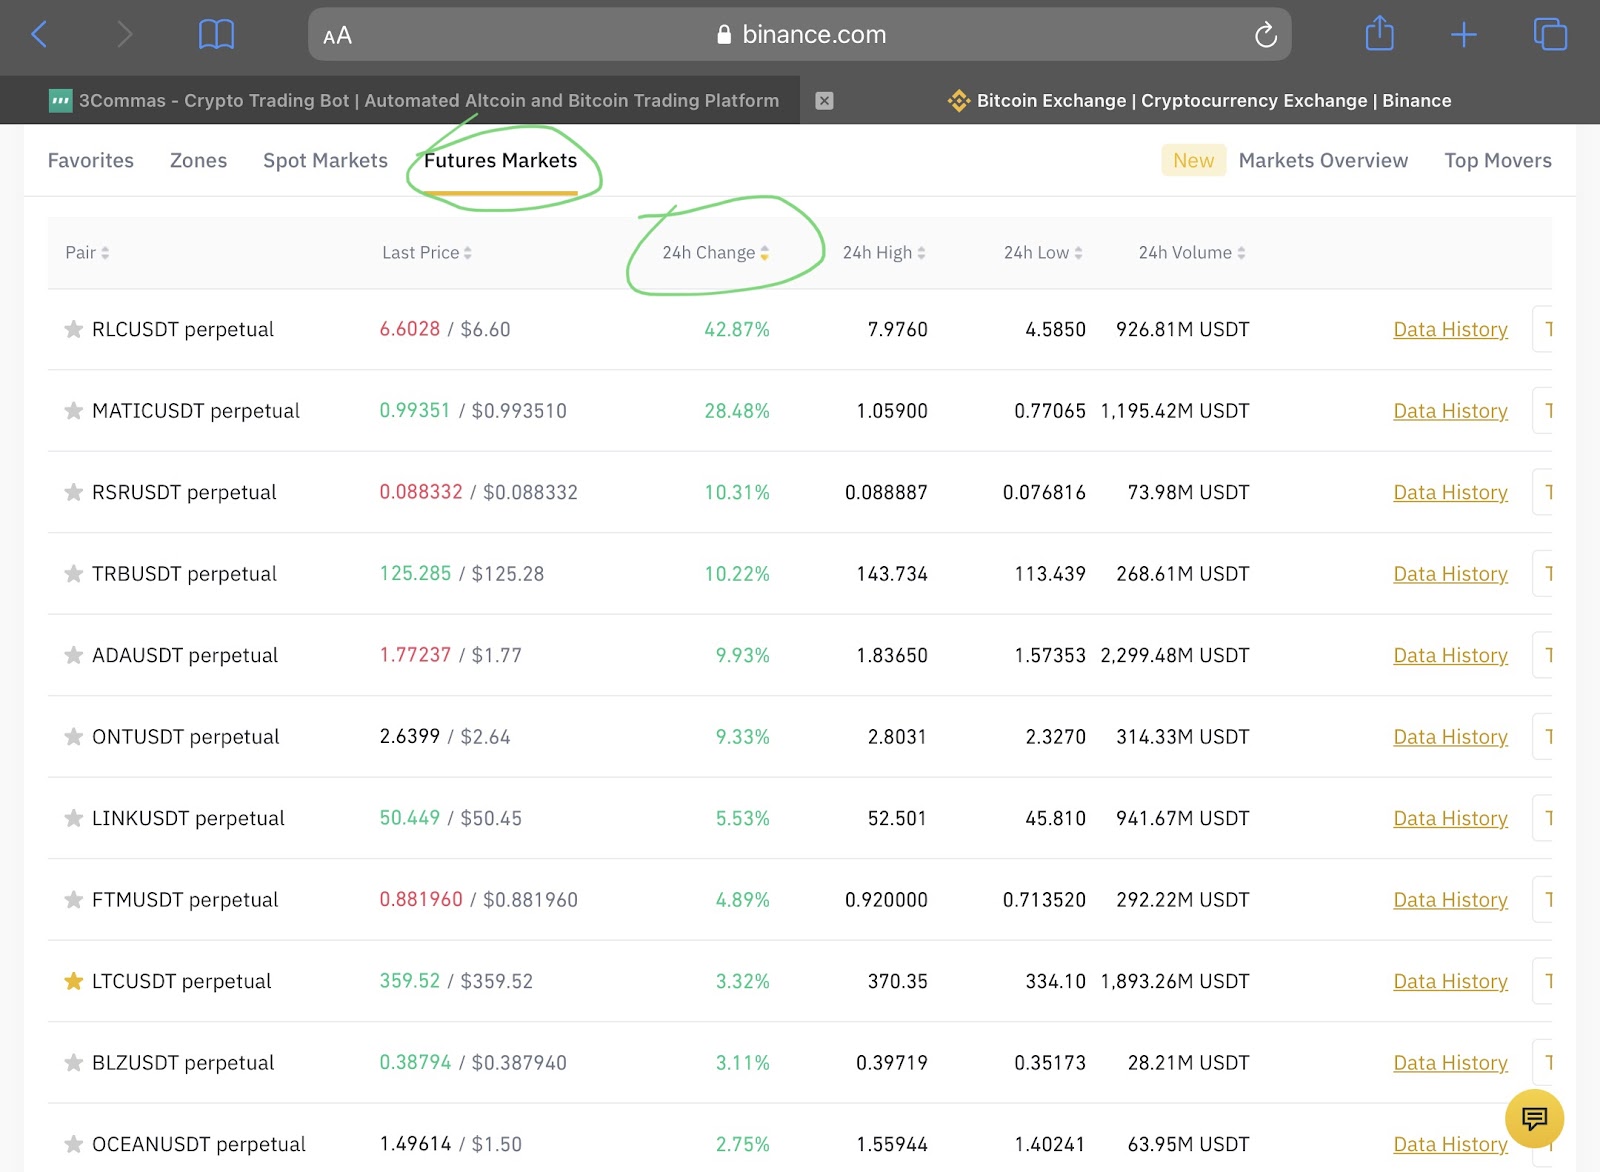Open Safari bookmarks book icon
This screenshot has height=1172, width=1600.
click(216, 35)
